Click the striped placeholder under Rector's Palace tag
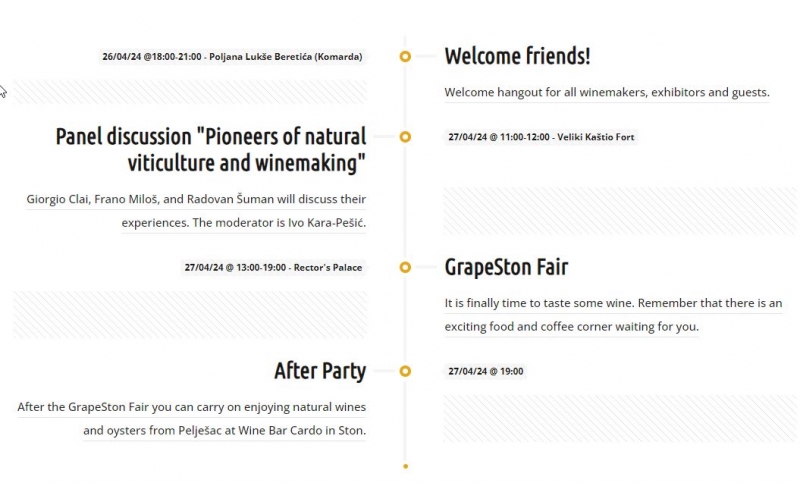 click(190, 315)
